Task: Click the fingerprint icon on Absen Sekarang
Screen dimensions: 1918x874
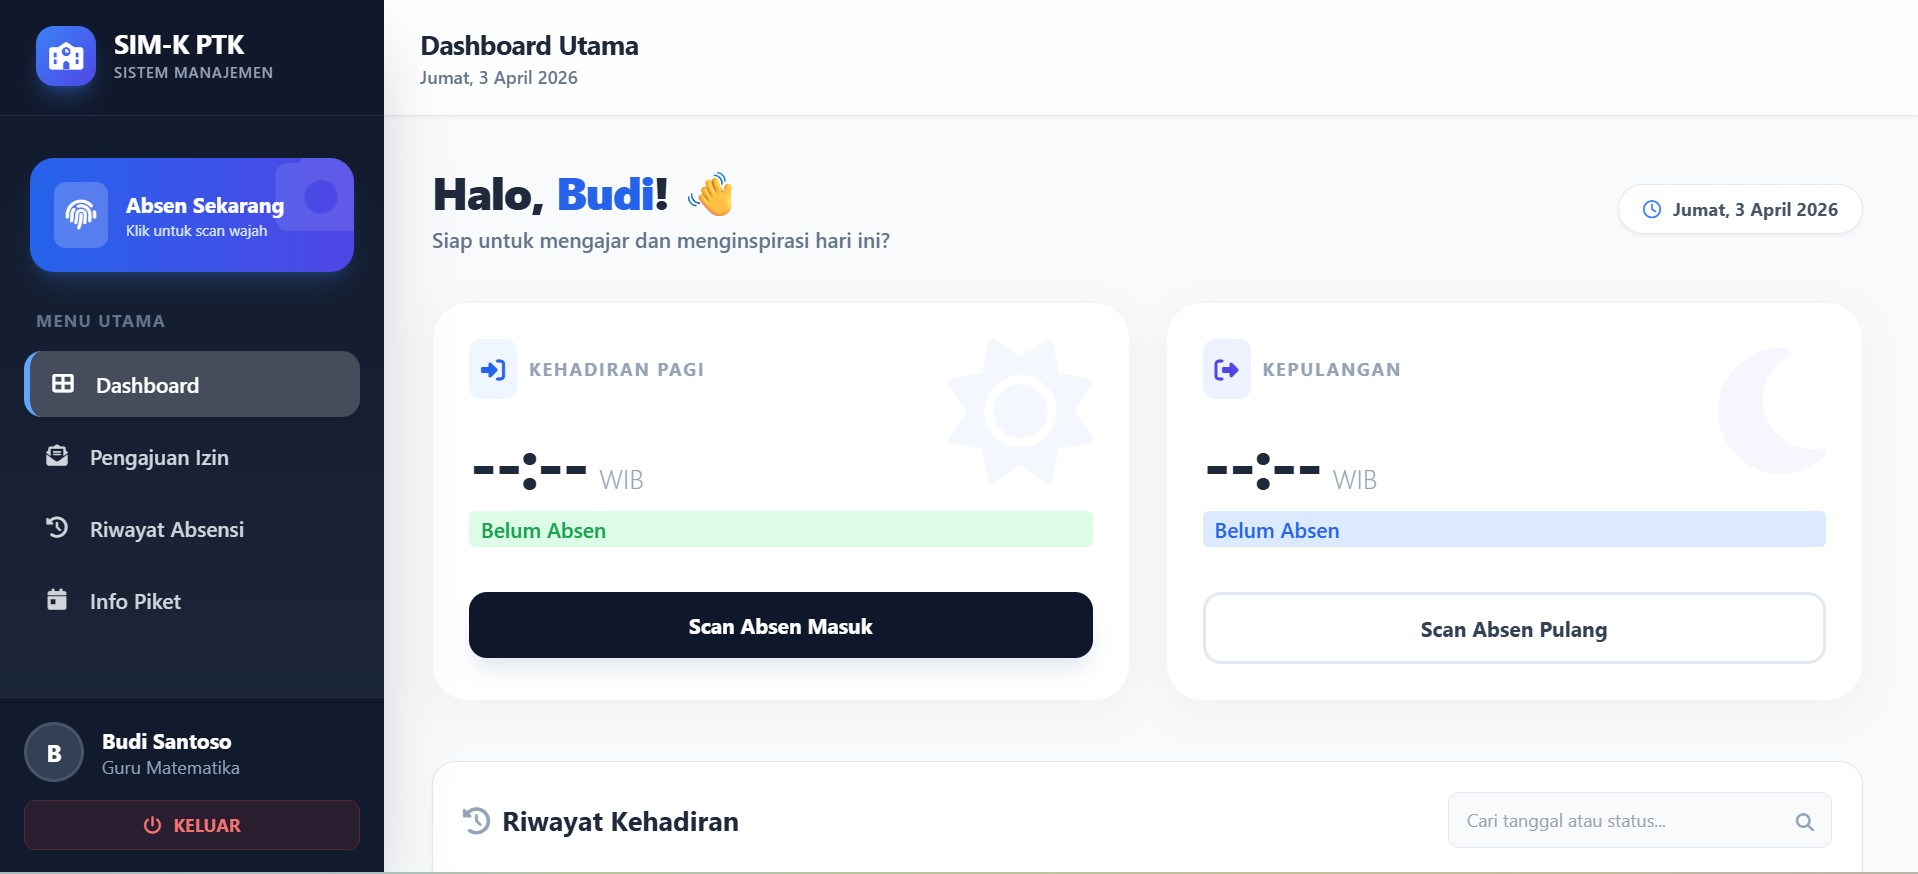Action: [81, 214]
